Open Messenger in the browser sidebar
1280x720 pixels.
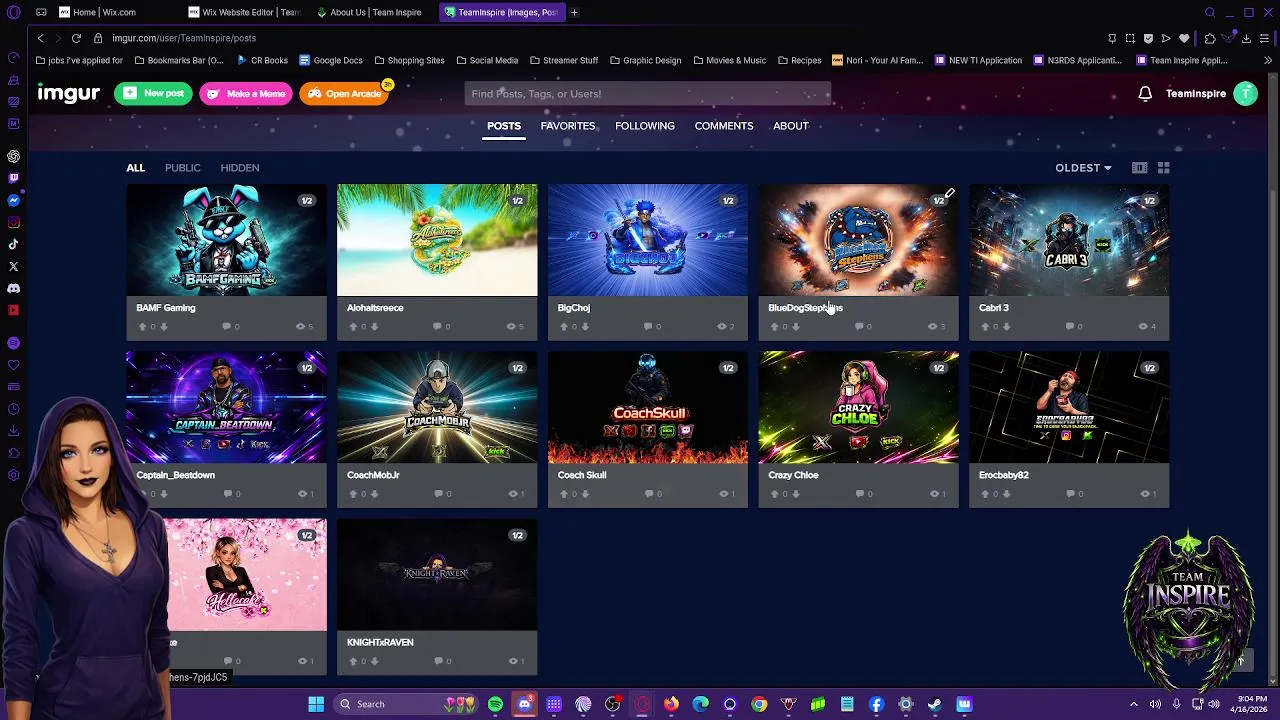pos(13,200)
